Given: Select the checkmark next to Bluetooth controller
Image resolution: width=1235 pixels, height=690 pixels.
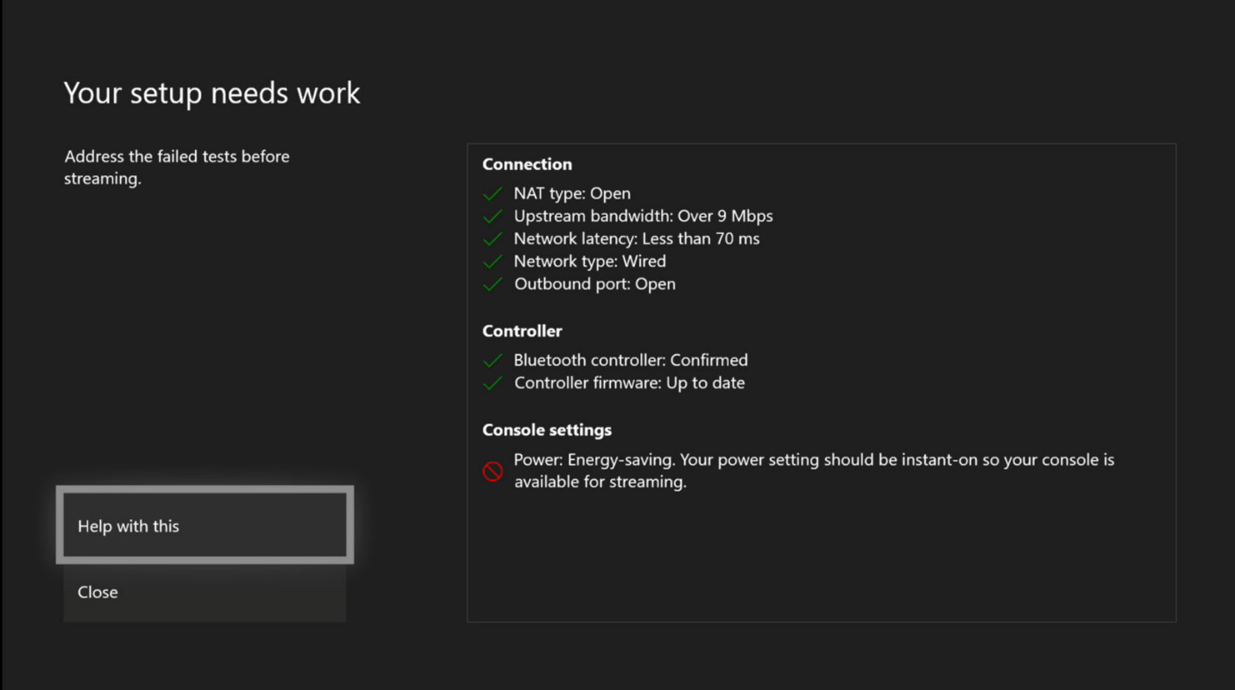Looking at the screenshot, I should coord(492,360).
